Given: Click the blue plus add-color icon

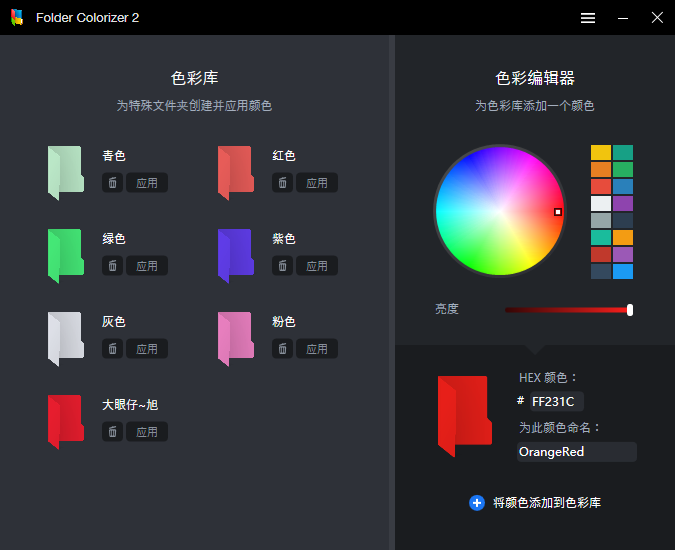Looking at the screenshot, I should [x=477, y=503].
